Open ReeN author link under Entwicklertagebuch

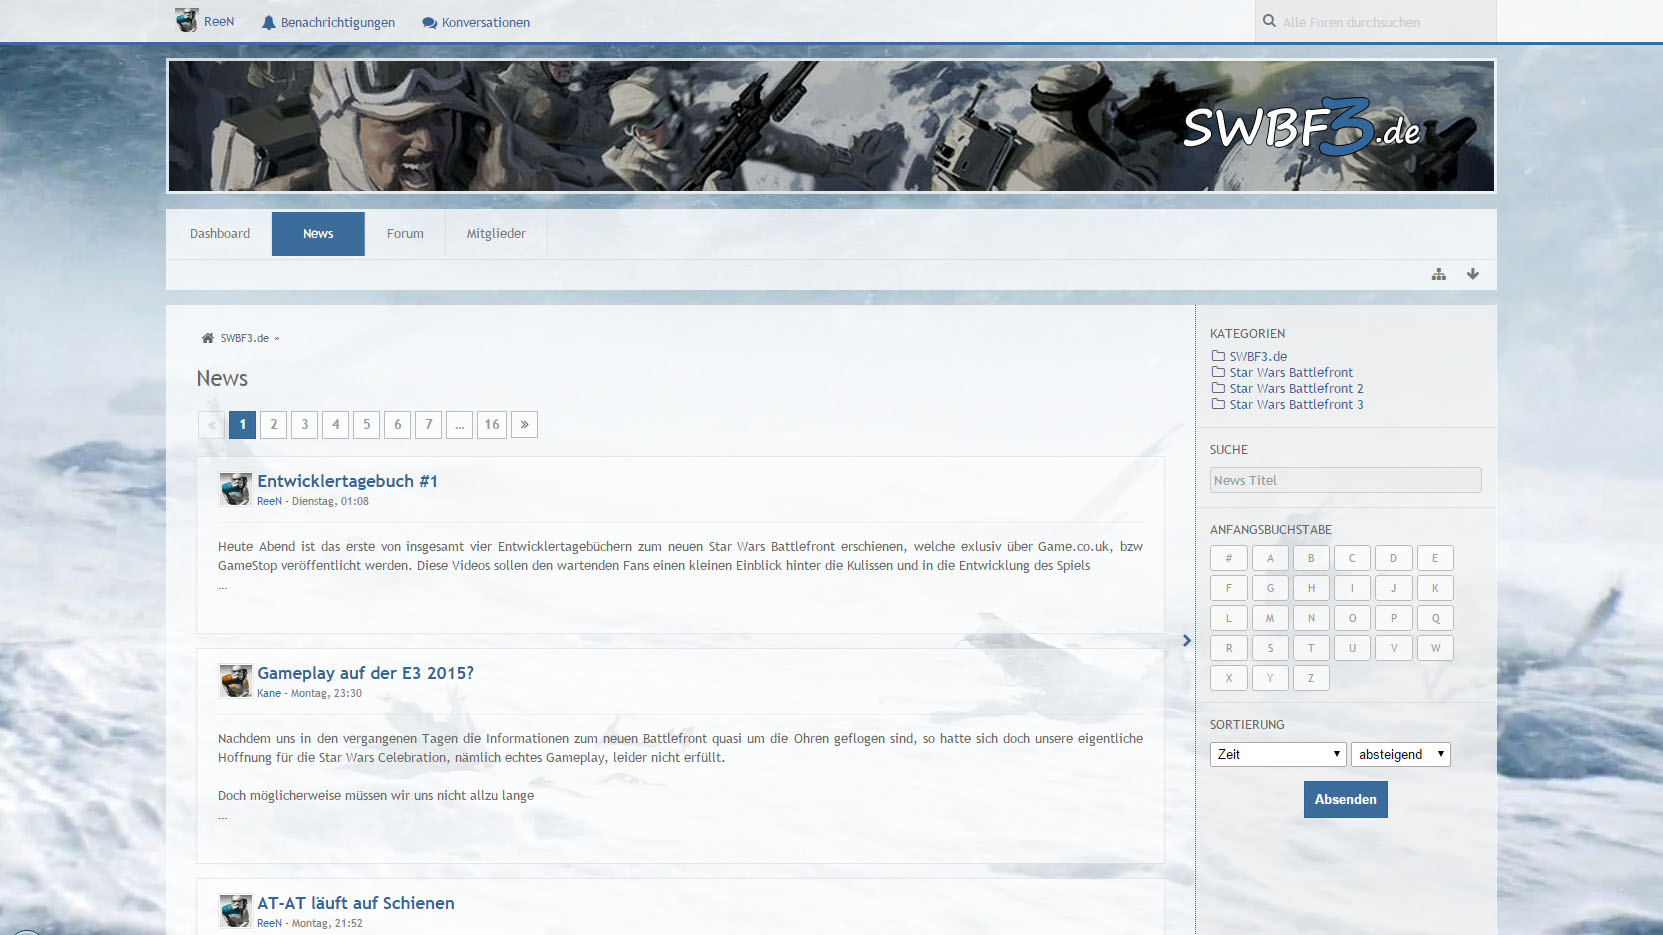pyautogui.click(x=269, y=501)
